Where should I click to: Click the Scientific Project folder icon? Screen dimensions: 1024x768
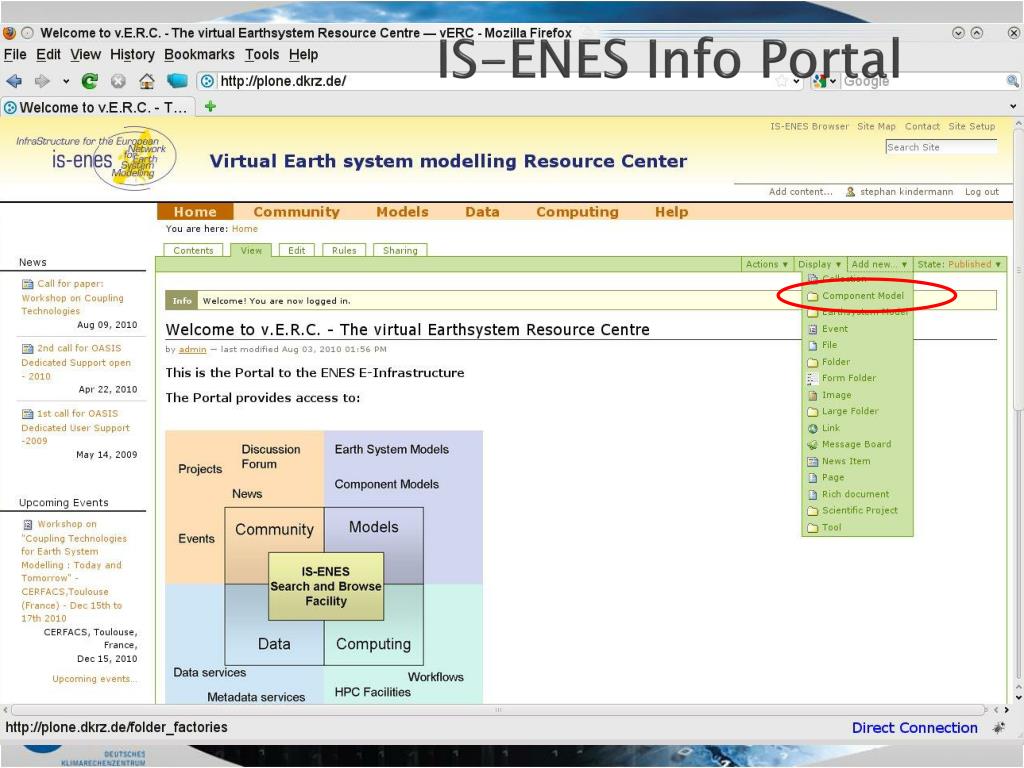click(812, 511)
